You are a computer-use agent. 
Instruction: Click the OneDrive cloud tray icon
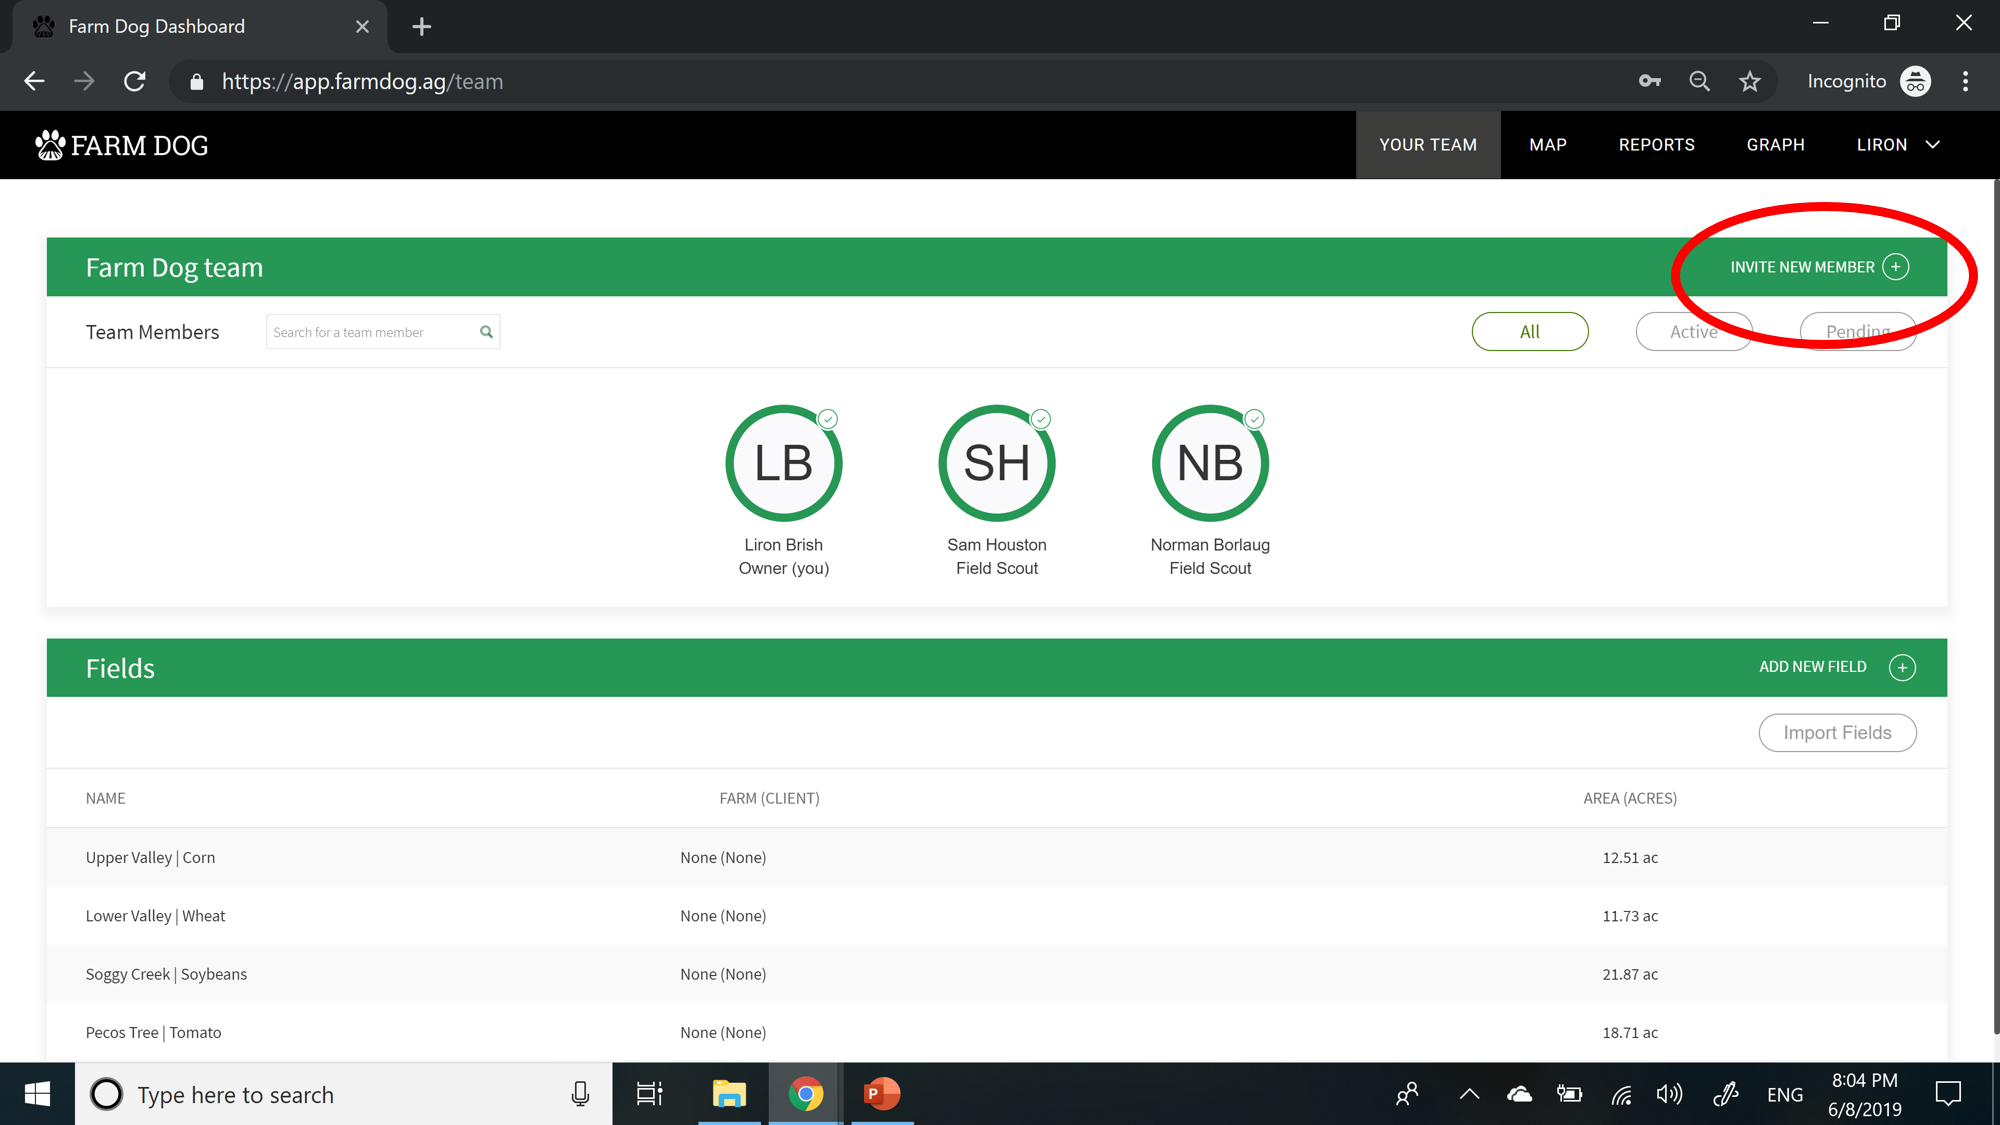coord(1519,1094)
